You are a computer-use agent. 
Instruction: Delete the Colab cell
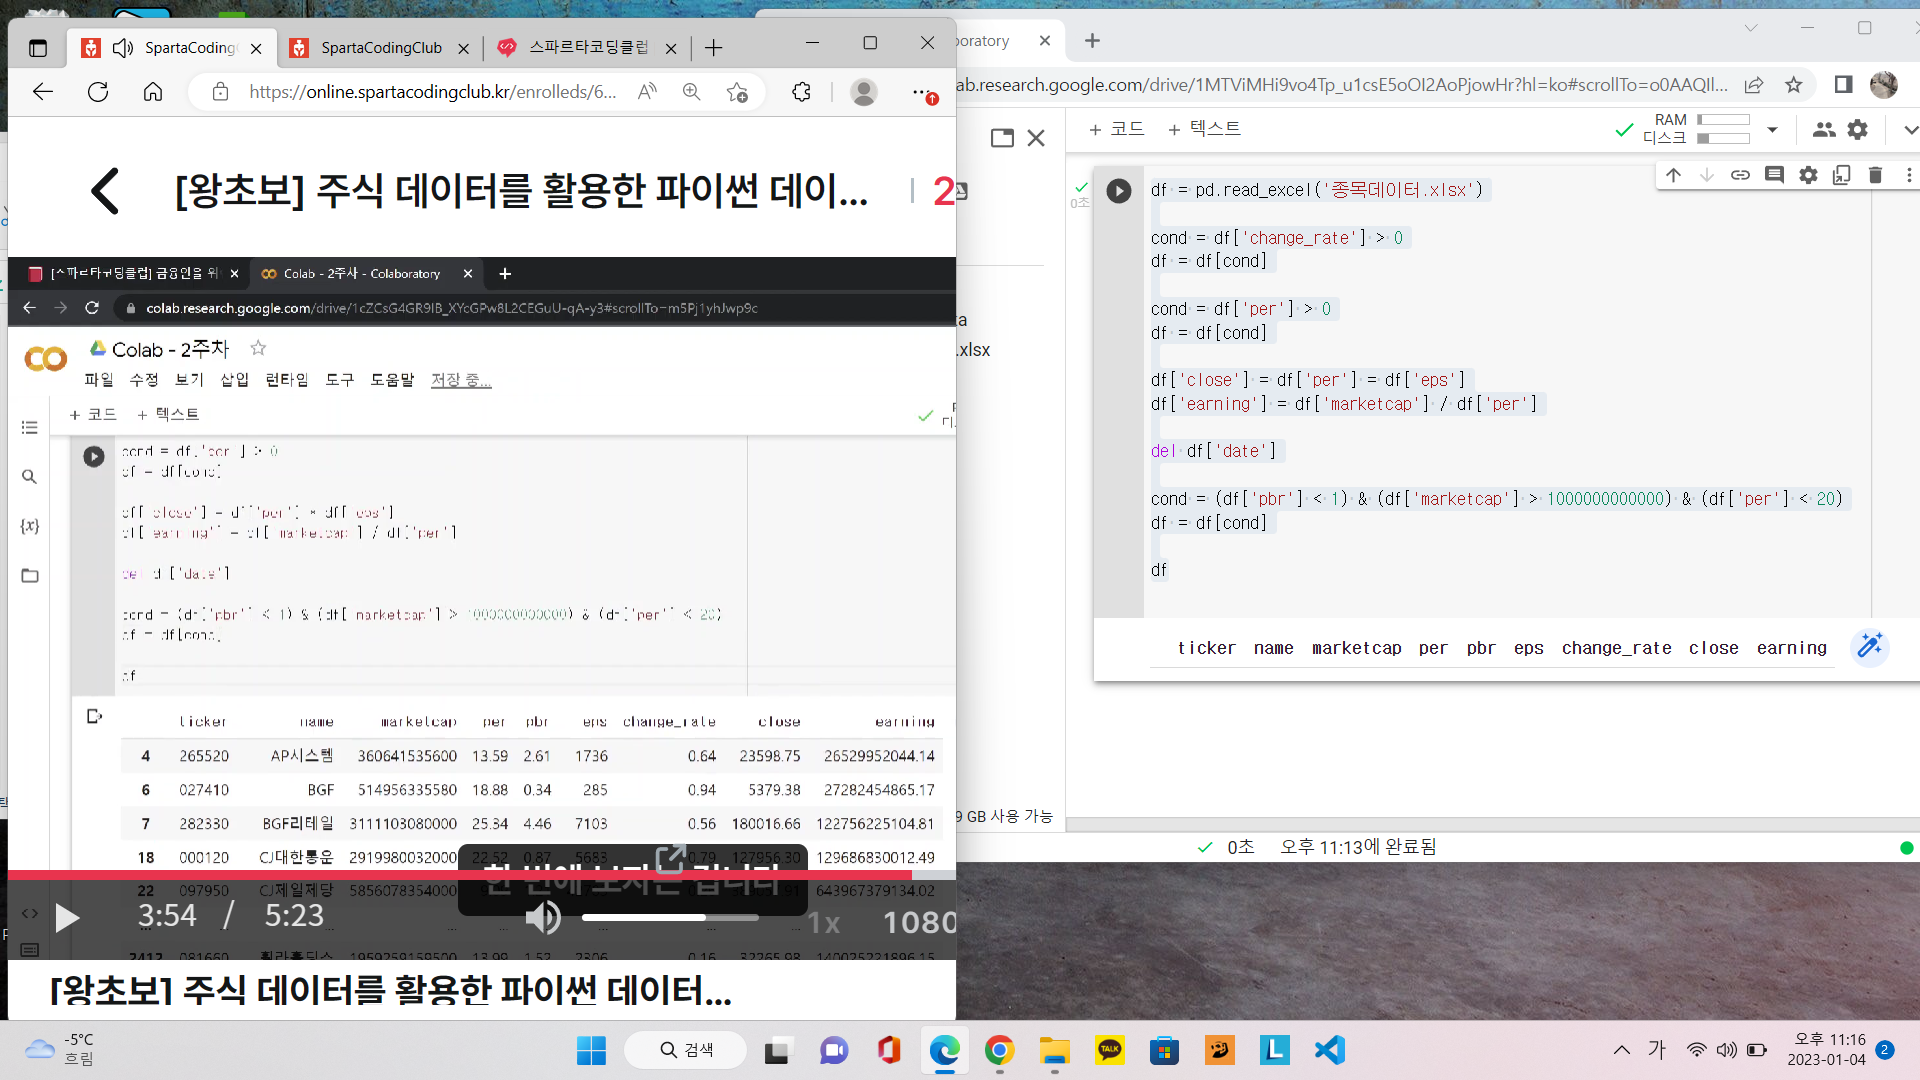(x=1875, y=175)
